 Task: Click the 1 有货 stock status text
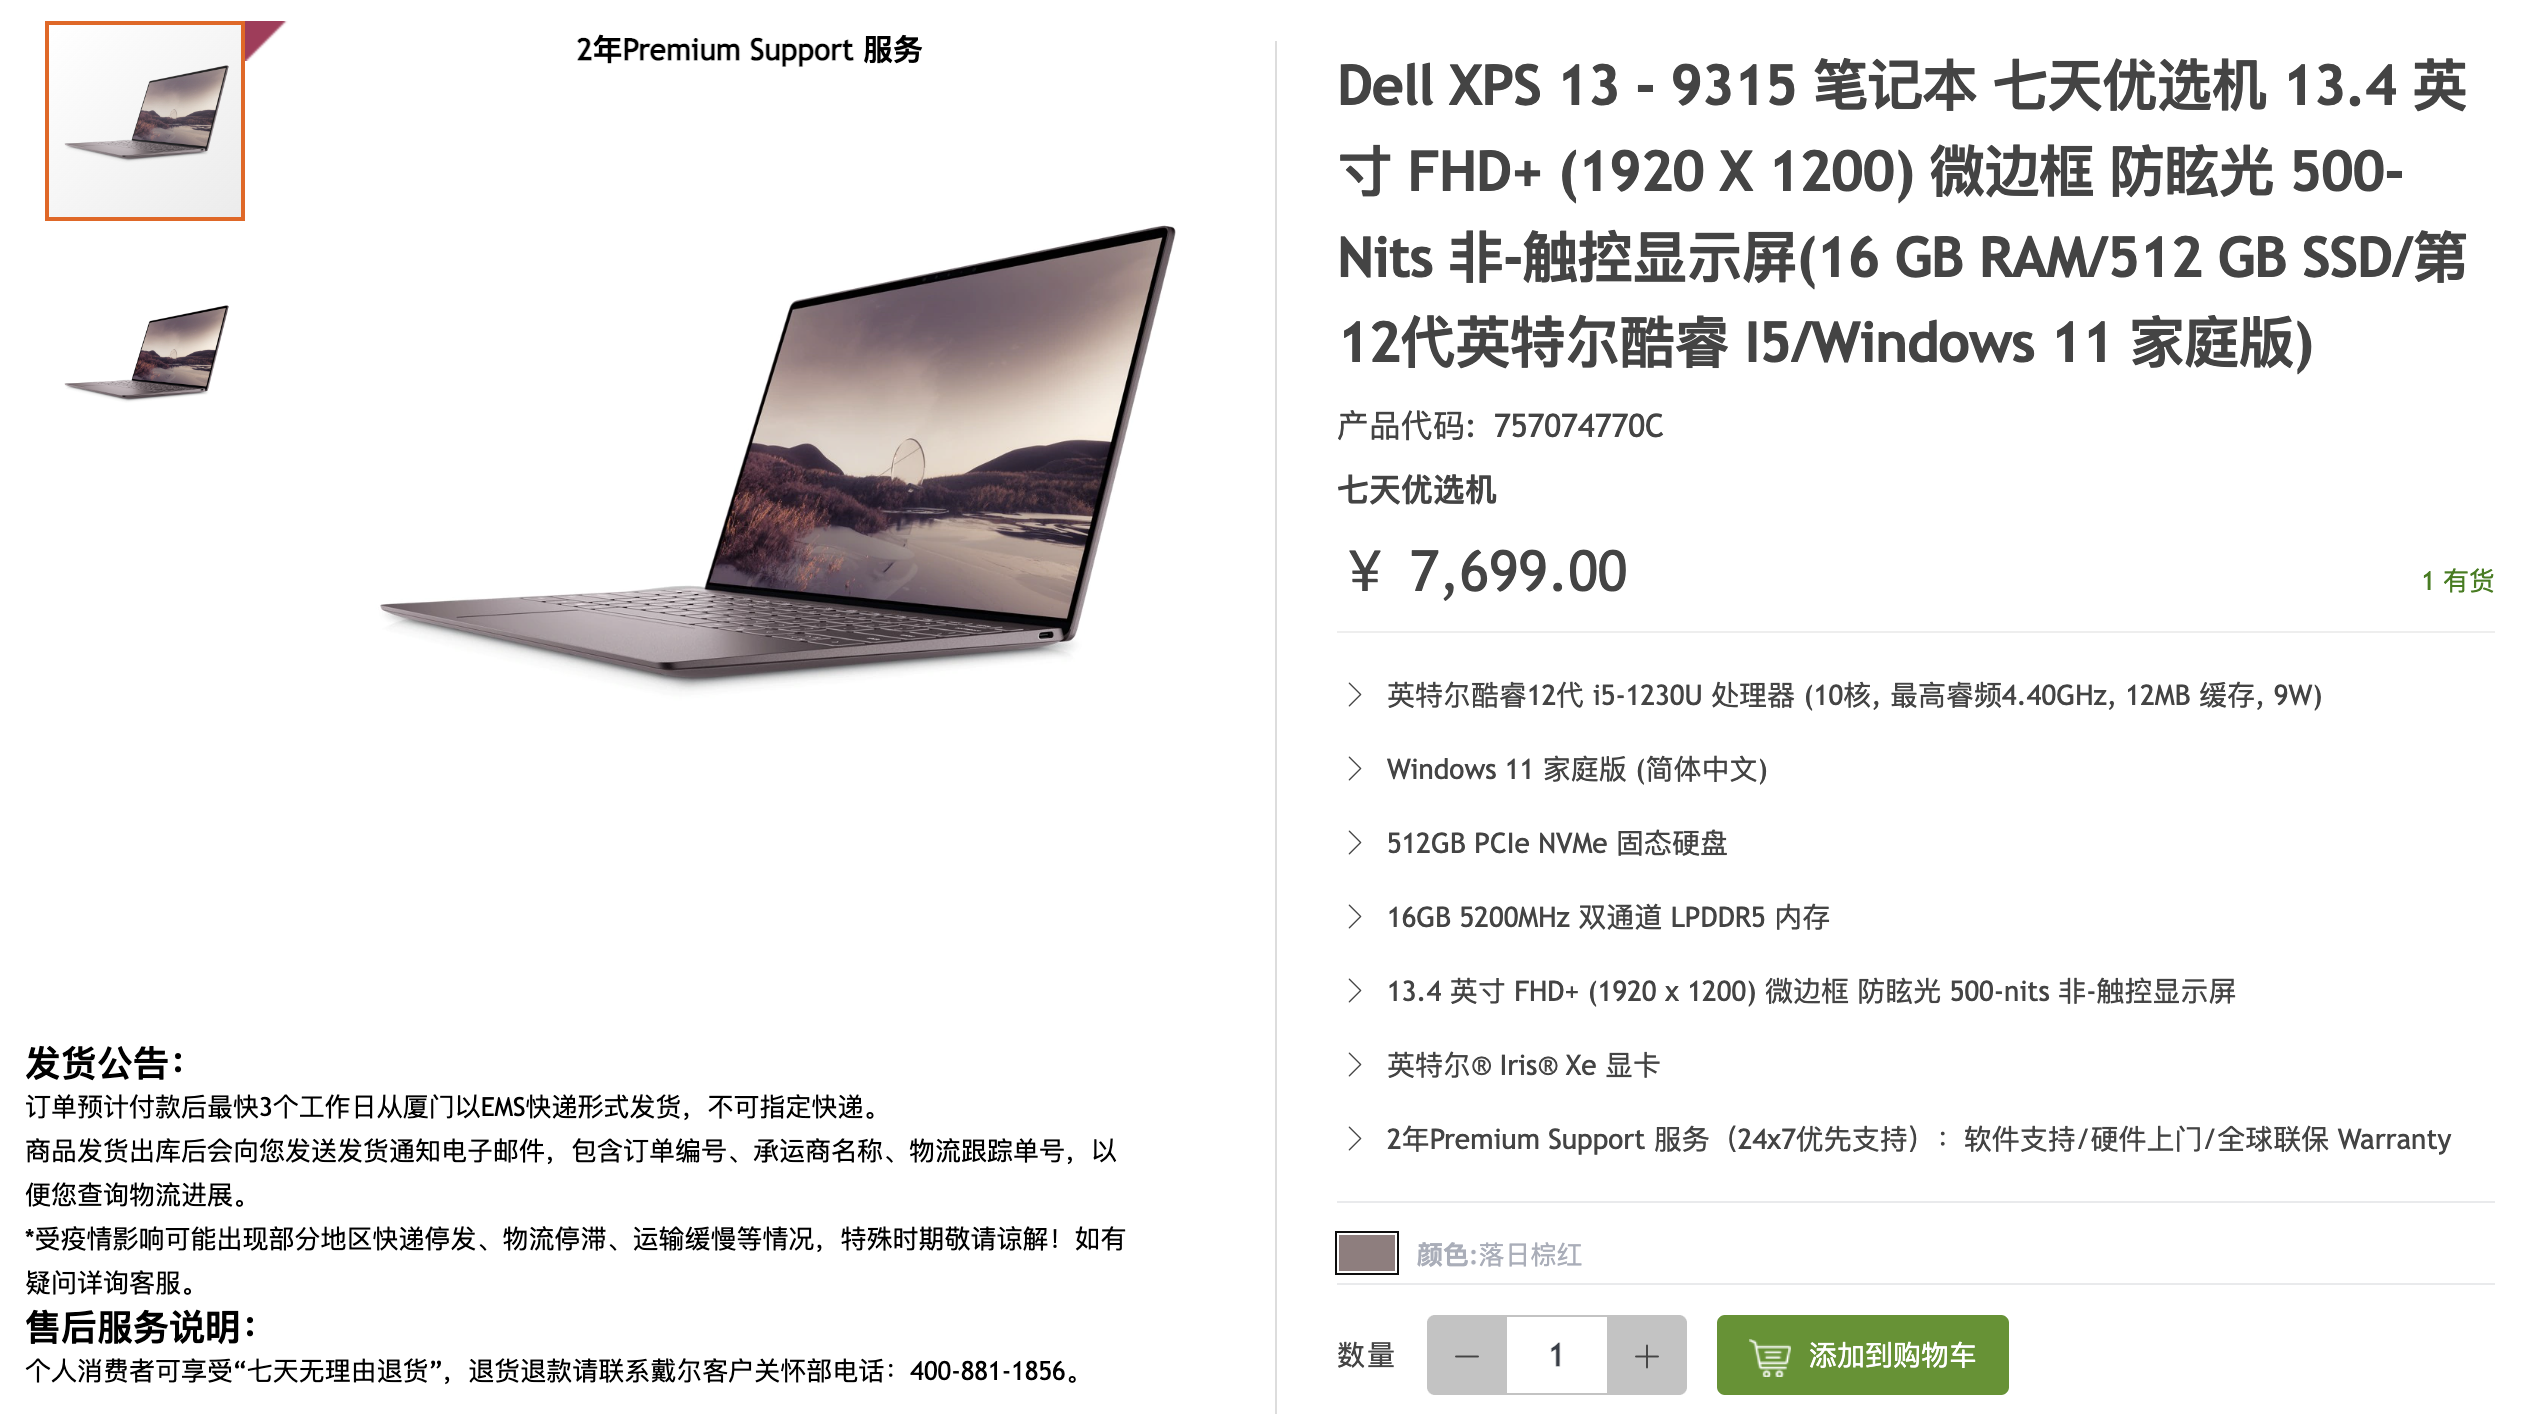2458,581
